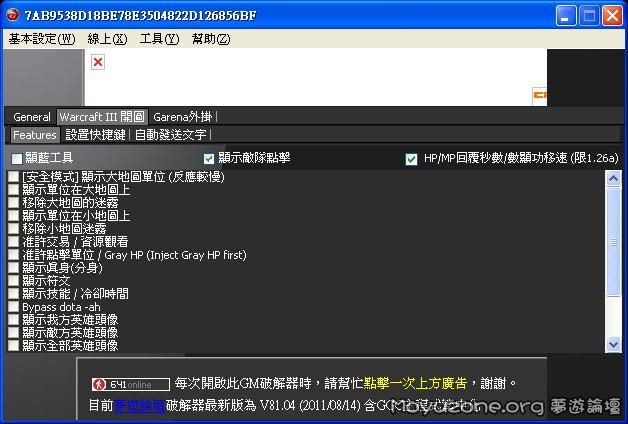Uncheck HP/MP回覆秒數 option
This screenshot has width=628, height=424.
[411, 159]
